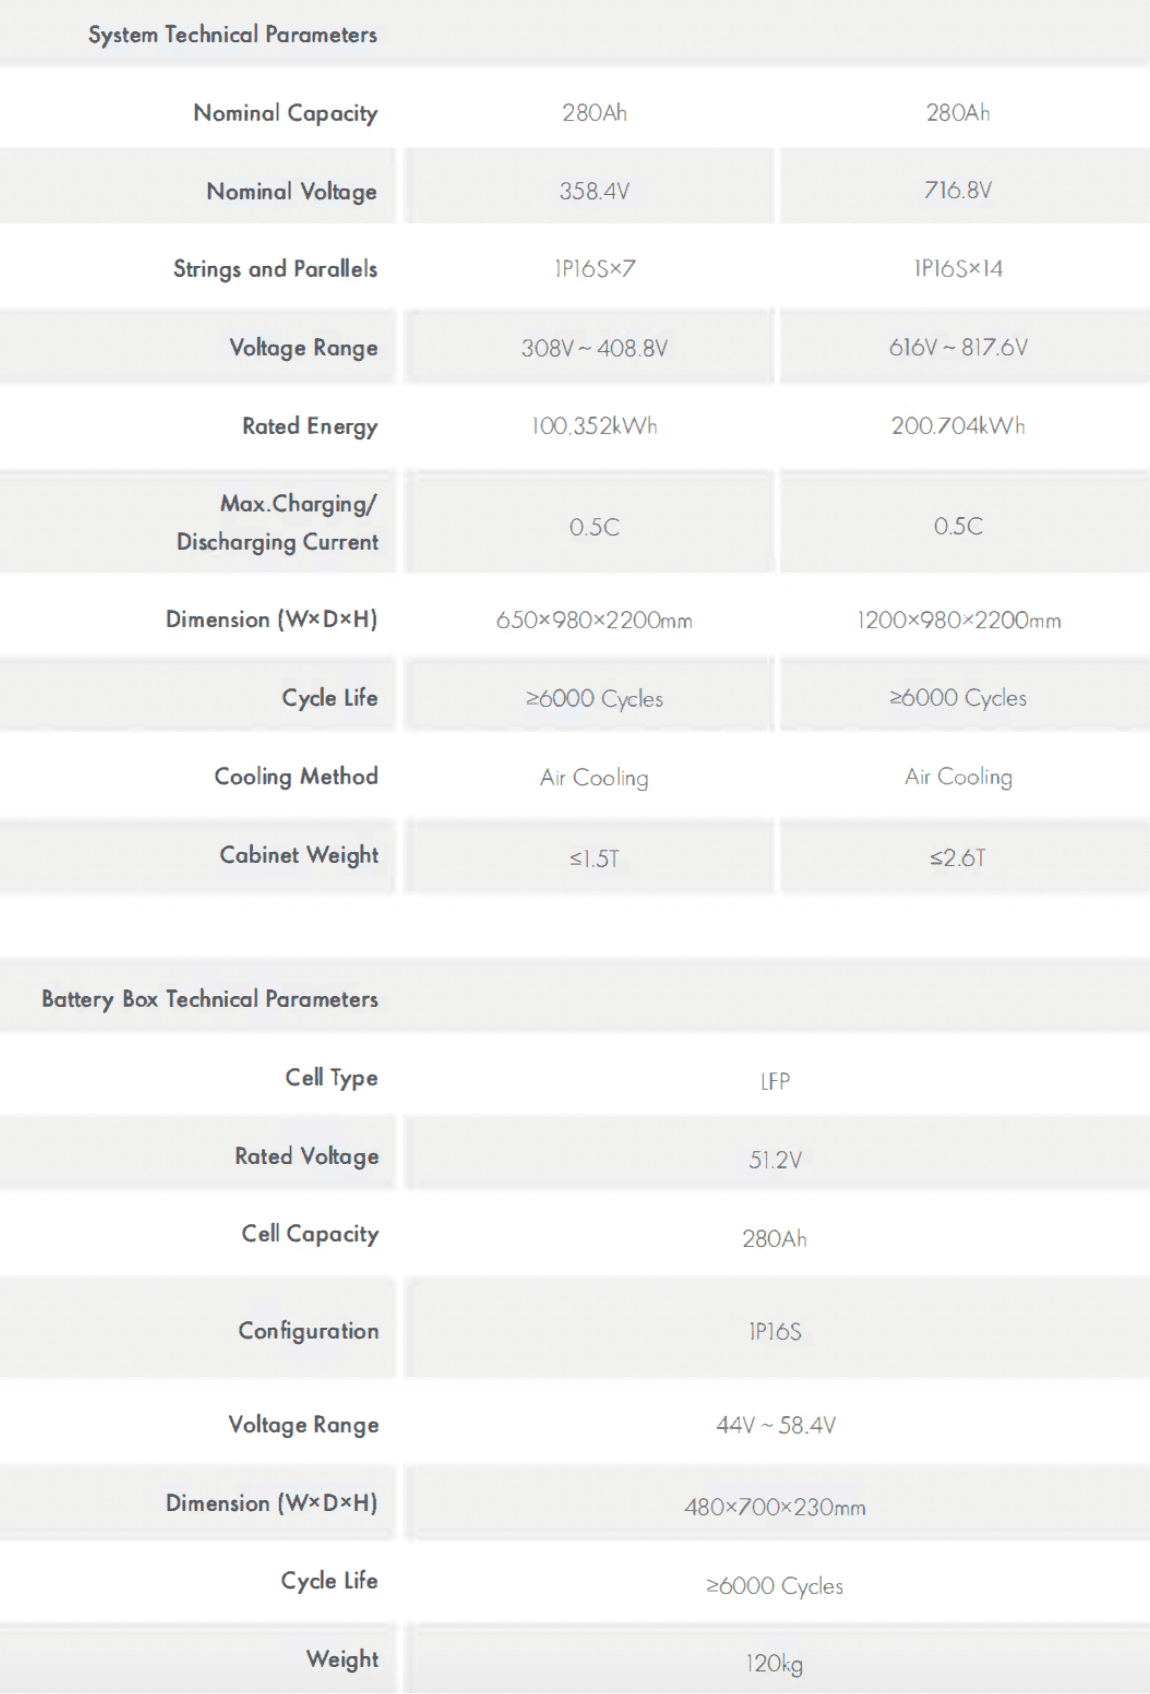The image size is (1150, 1694).
Task: Click the 480×700×230mm dimension value
Action: point(775,1507)
